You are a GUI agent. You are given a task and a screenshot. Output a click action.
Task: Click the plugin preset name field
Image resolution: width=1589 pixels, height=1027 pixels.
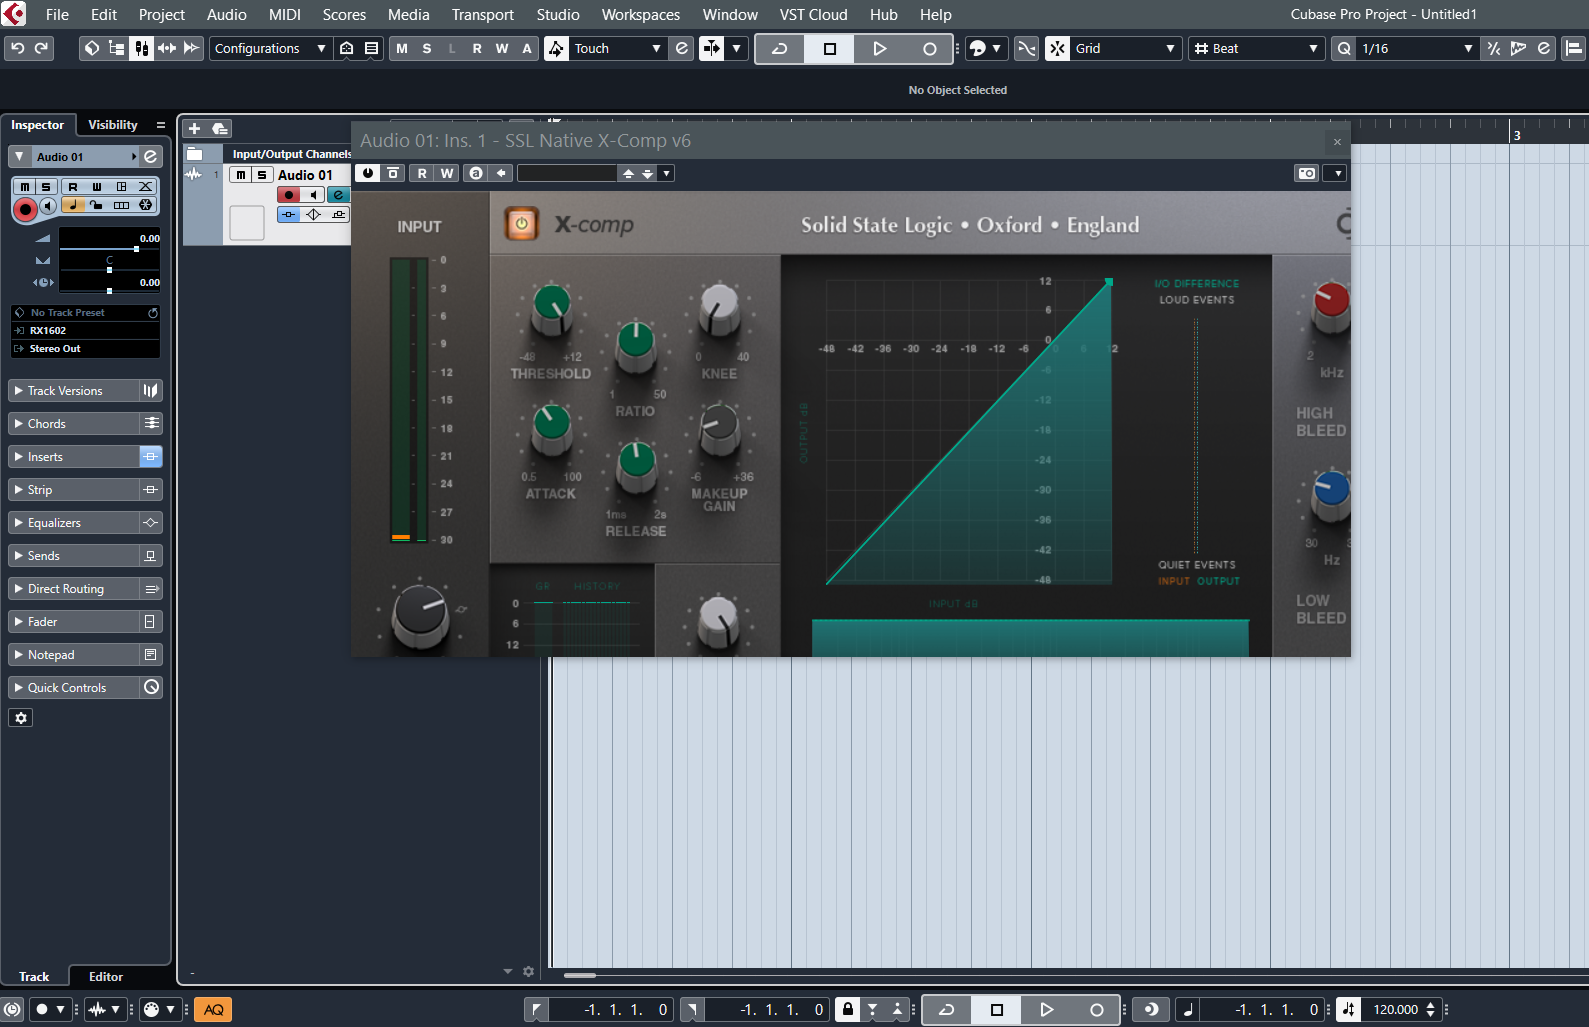click(567, 173)
